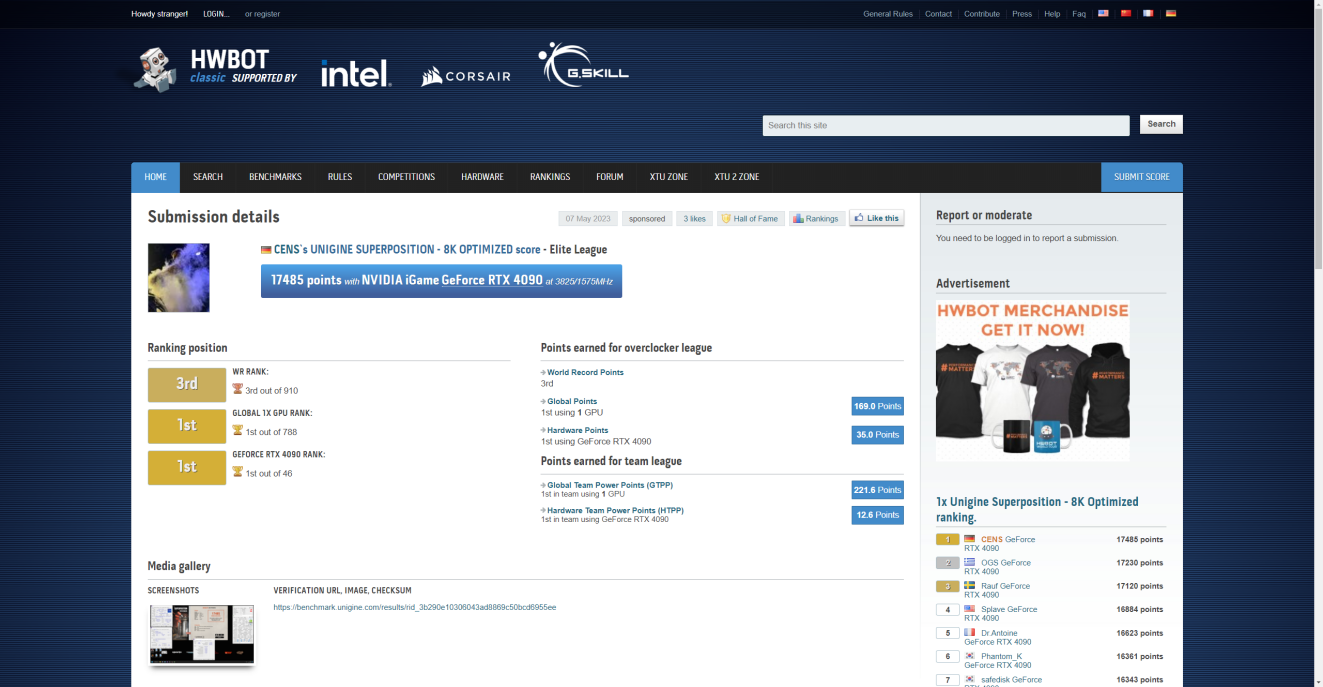The width and height of the screenshot is (1323, 687).
Task: Switch site language via the US flag
Action: [1103, 14]
